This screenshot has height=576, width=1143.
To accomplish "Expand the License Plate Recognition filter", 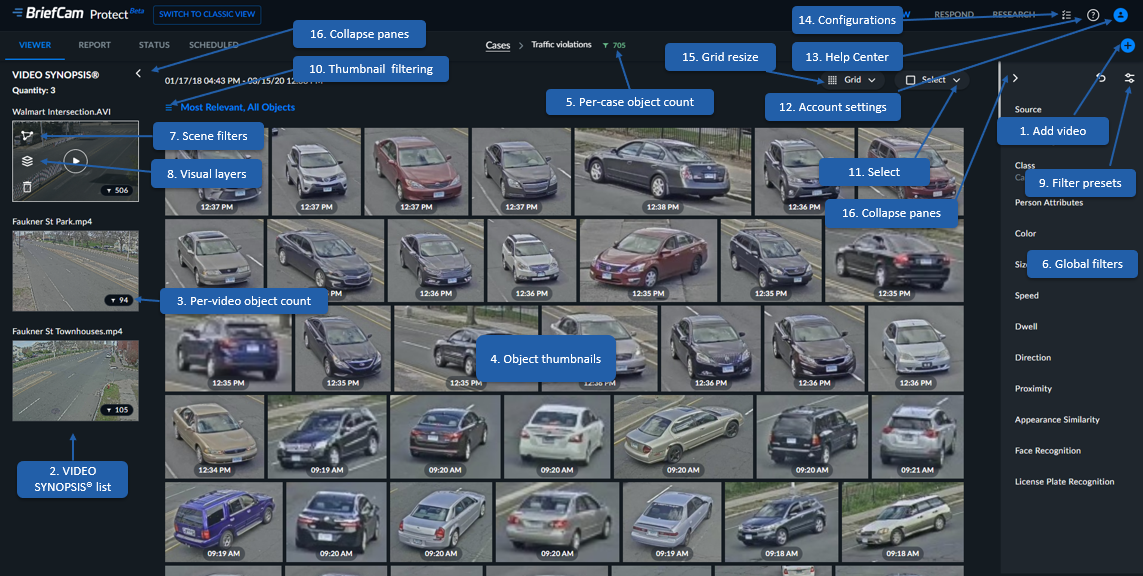I will [1064, 482].
